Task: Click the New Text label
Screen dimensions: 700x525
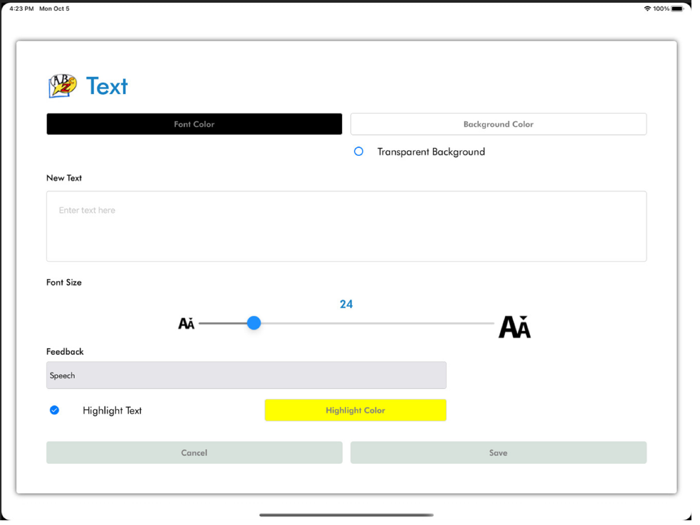Action: pos(64,178)
